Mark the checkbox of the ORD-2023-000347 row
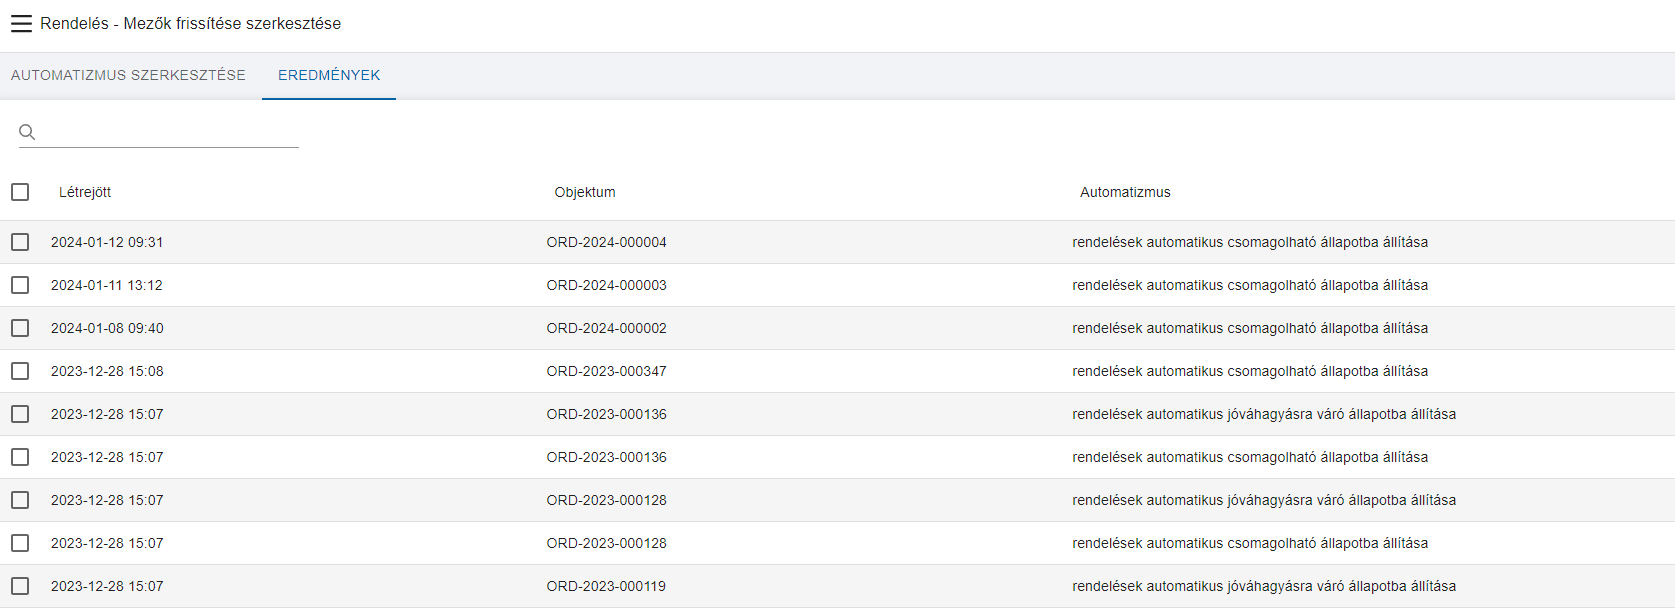The width and height of the screenshot is (1675, 611). pos(20,371)
